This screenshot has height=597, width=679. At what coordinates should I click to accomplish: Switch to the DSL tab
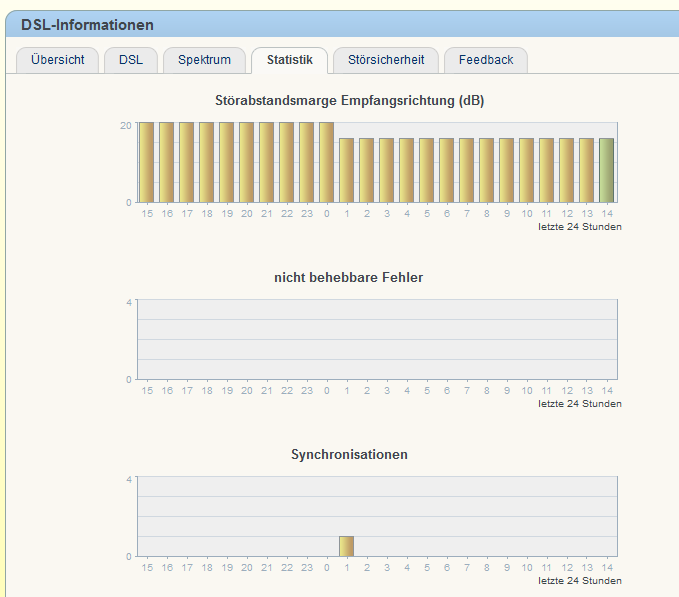131,60
